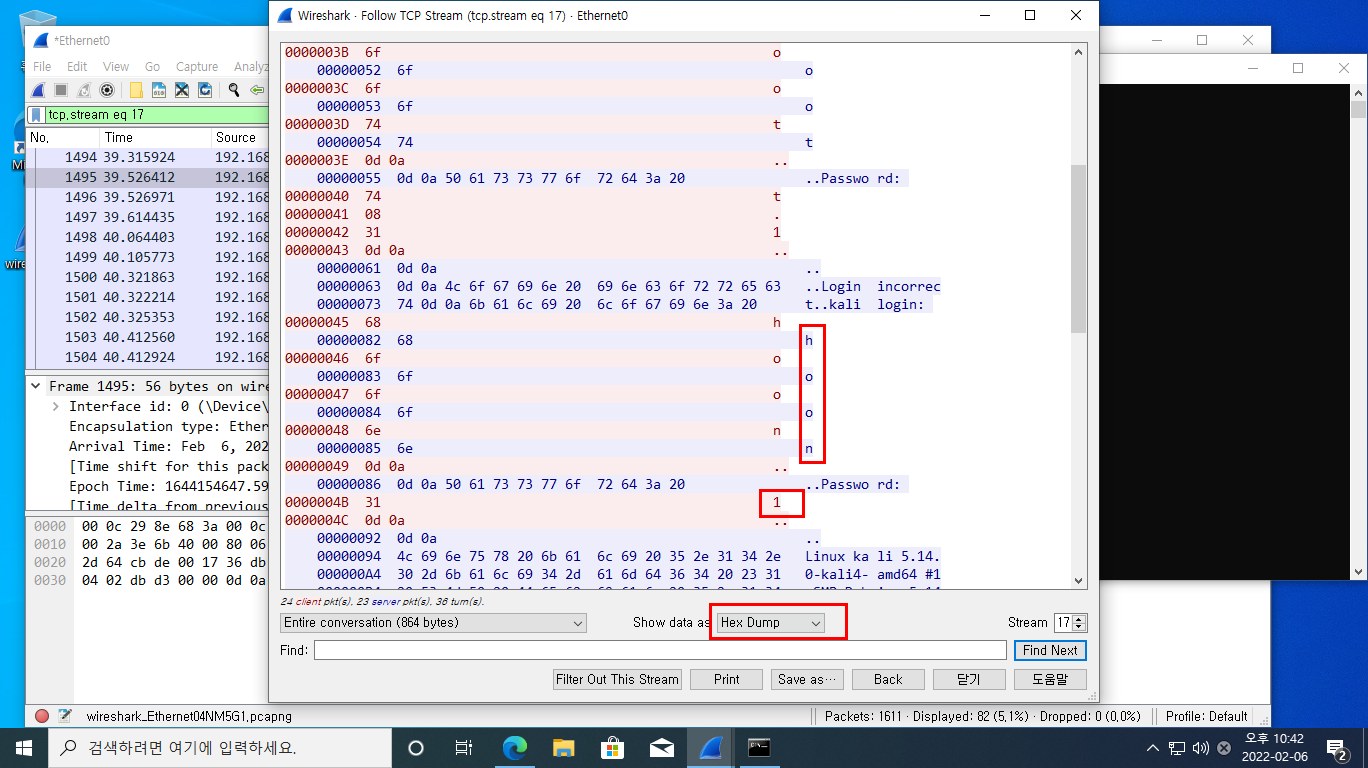Click the Time column header
Screen dimensions: 1368x768
pyautogui.click(x=155, y=137)
